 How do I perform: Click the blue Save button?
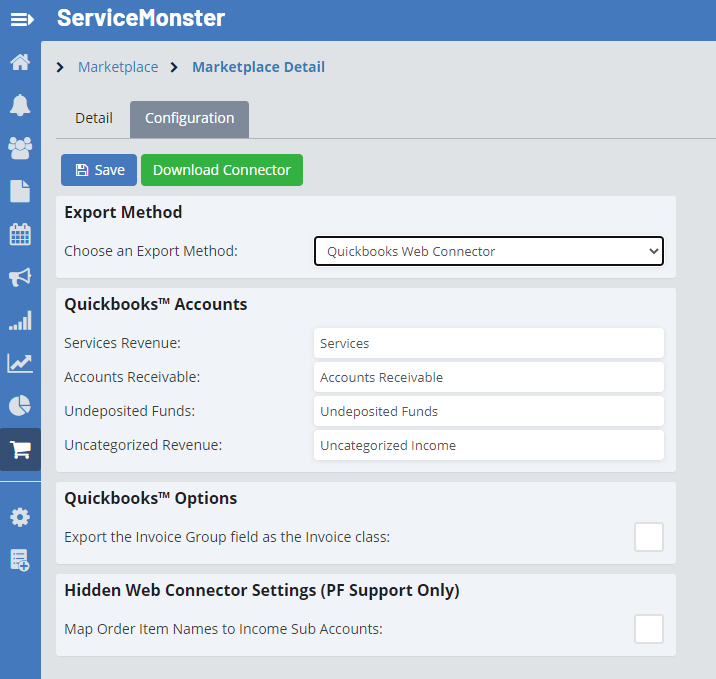pos(99,170)
